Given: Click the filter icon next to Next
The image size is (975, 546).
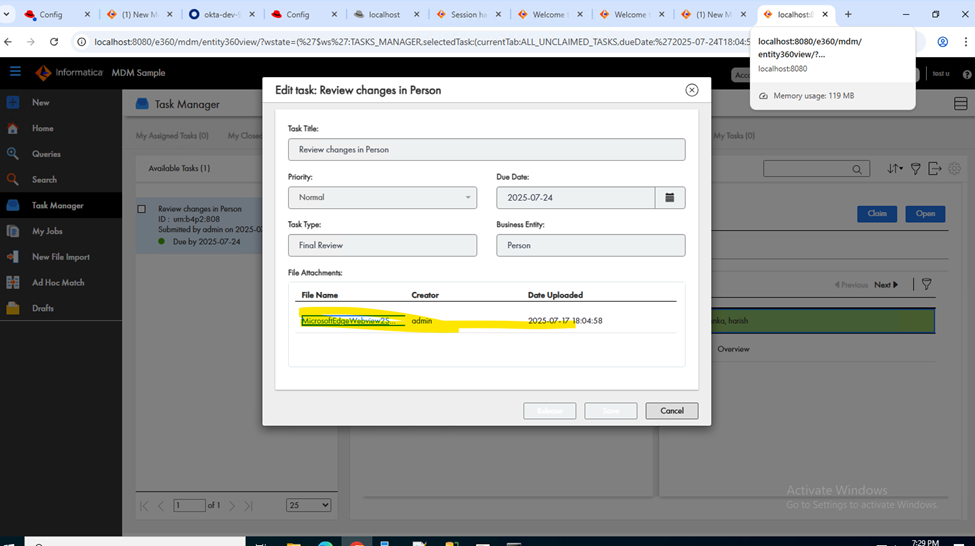Looking at the screenshot, I should [926, 284].
